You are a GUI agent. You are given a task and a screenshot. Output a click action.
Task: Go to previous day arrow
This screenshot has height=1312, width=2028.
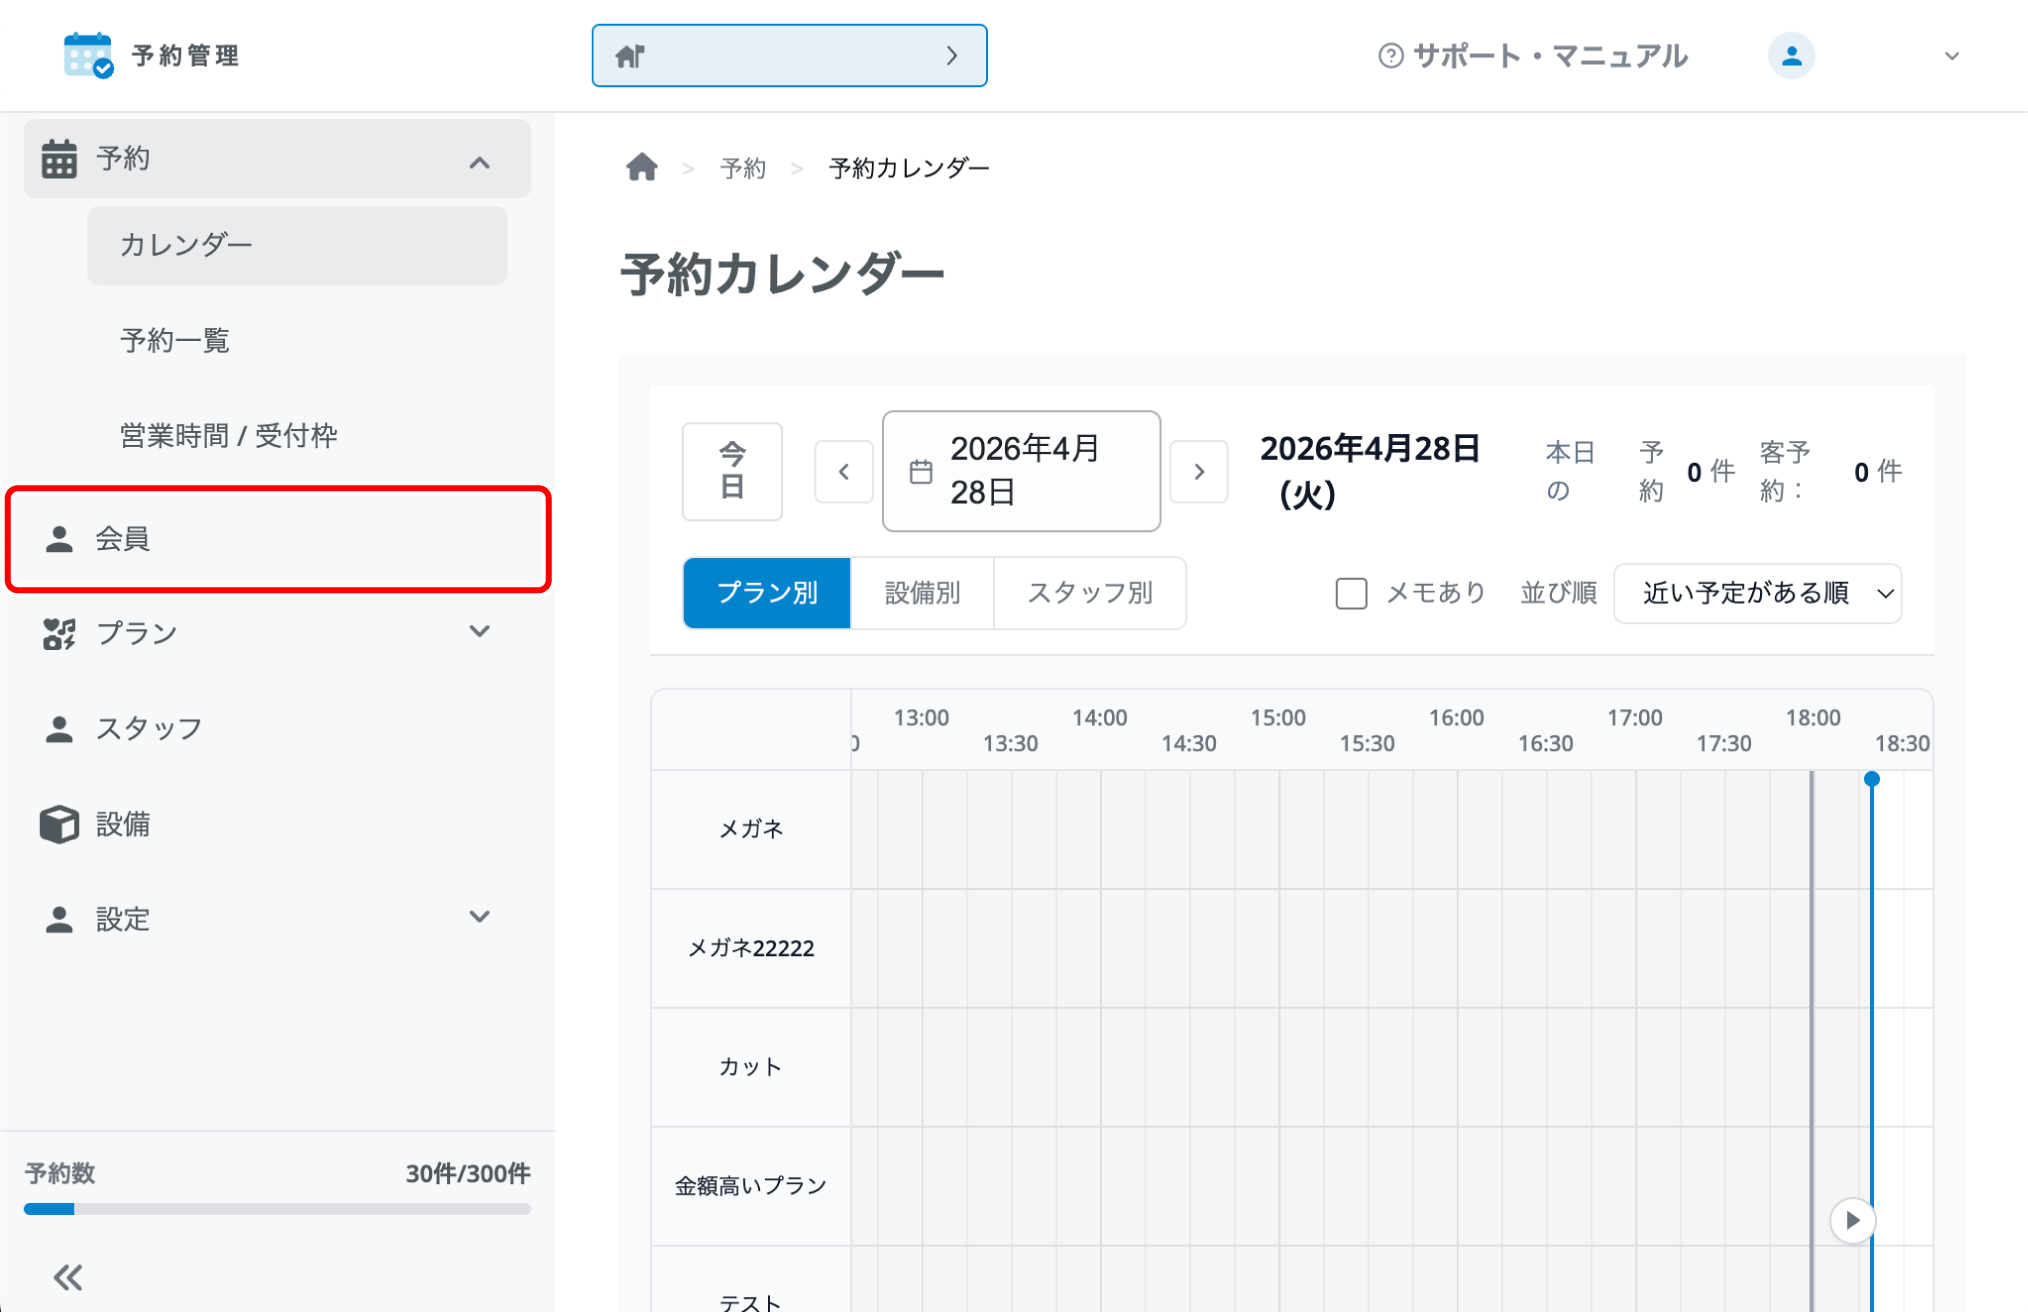(844, 471)
